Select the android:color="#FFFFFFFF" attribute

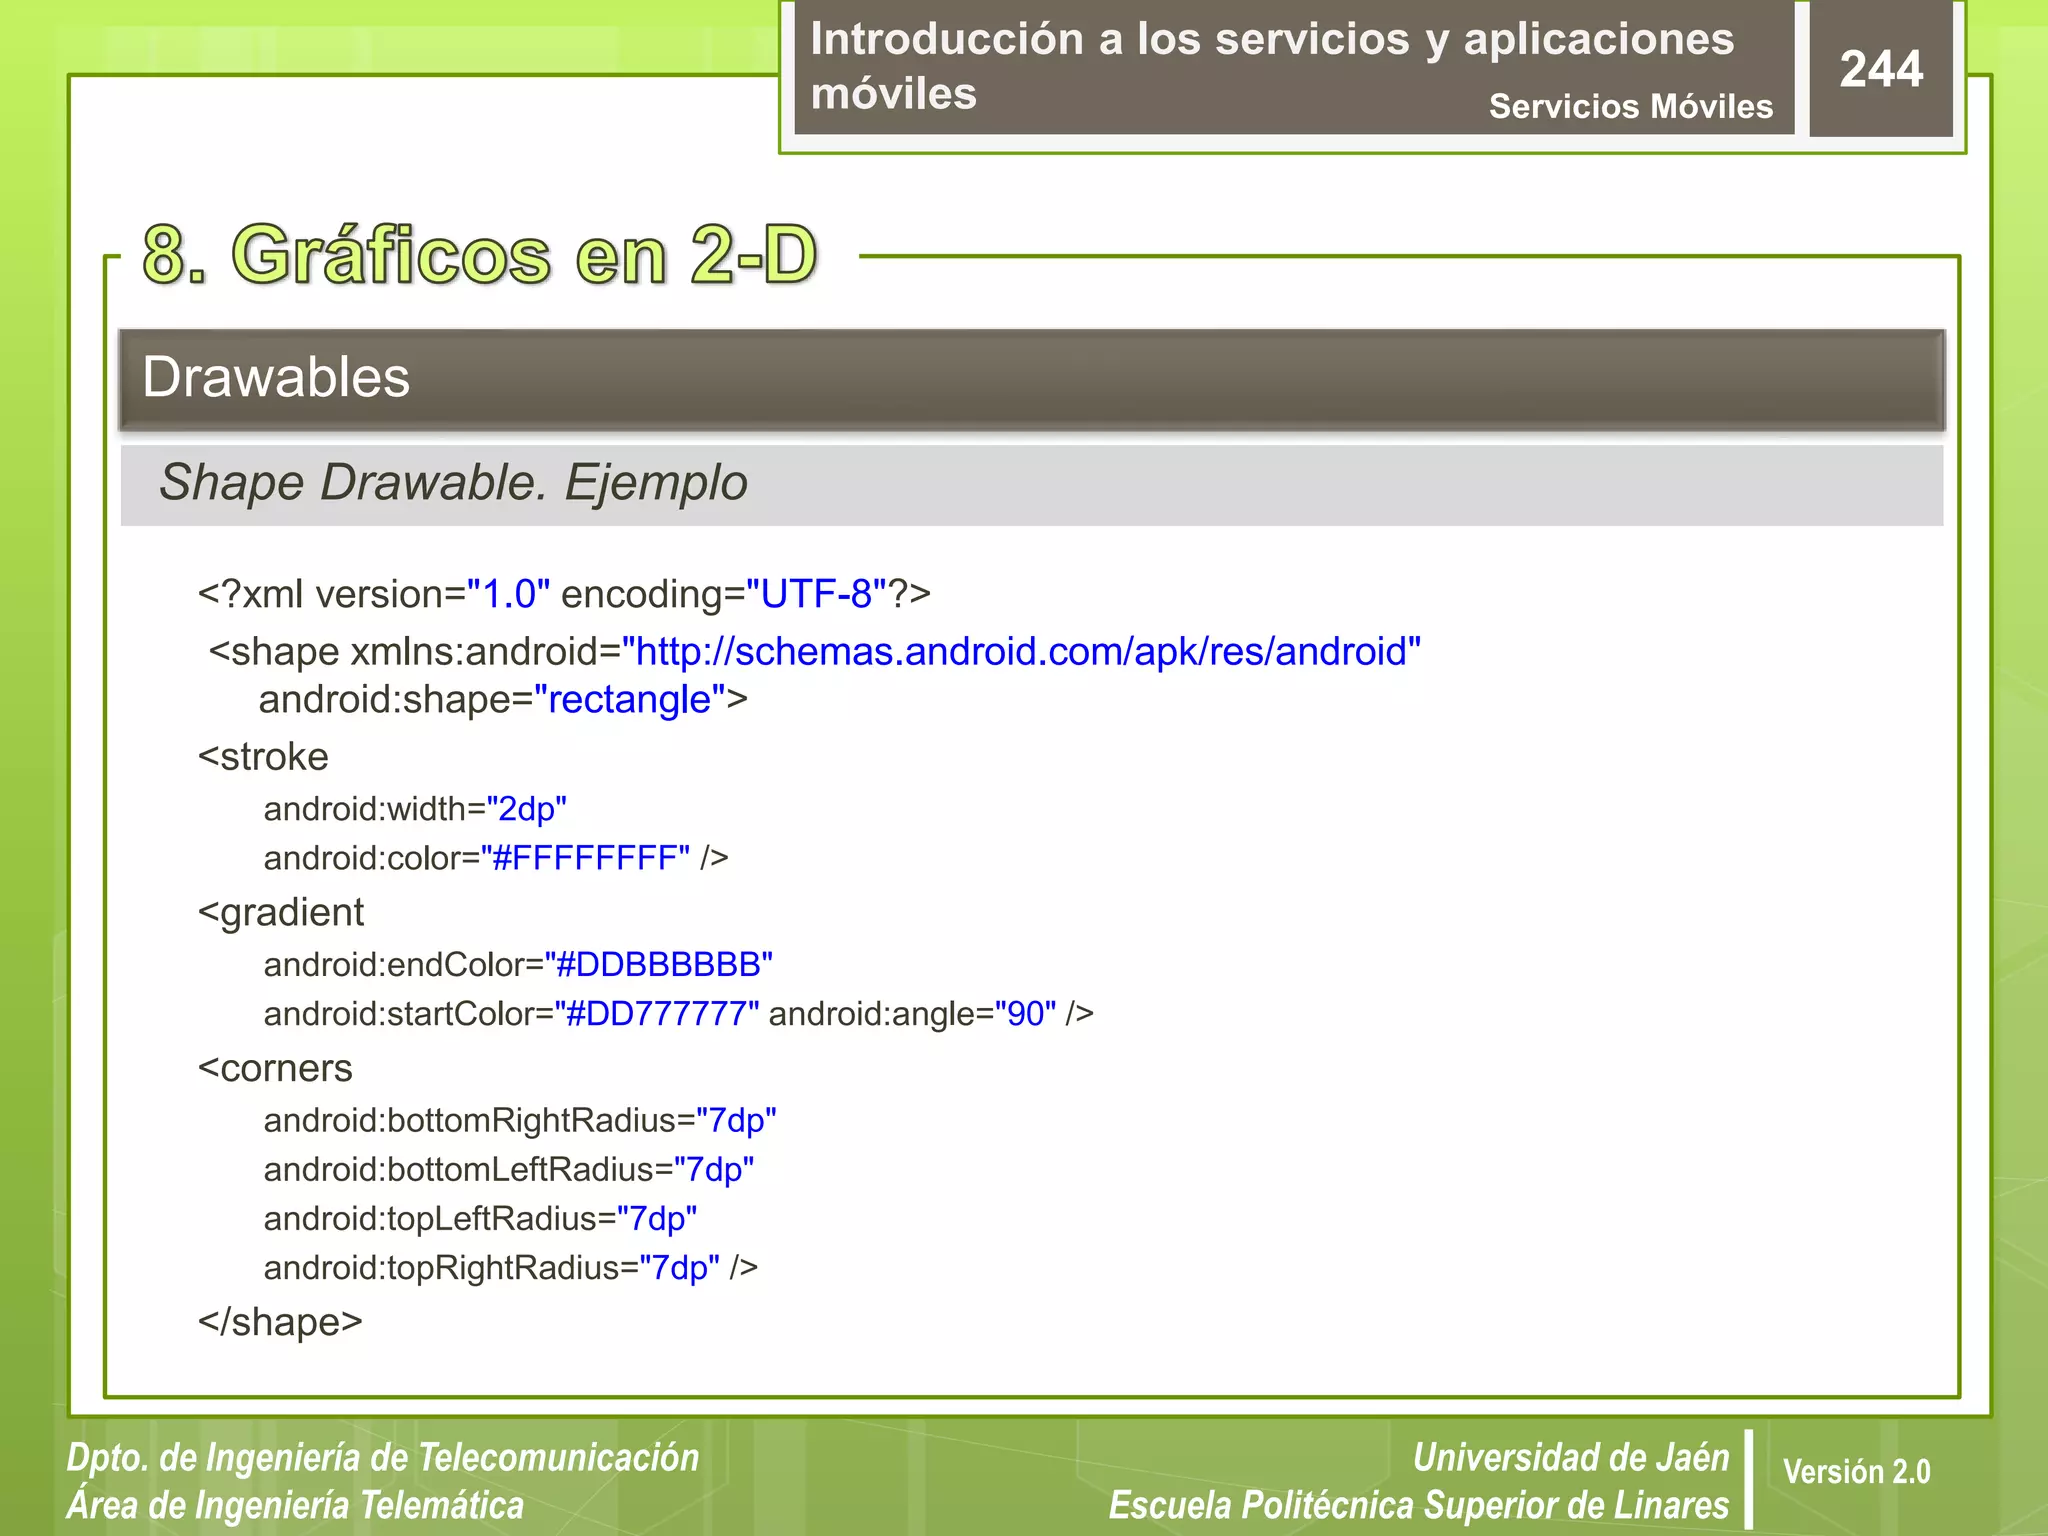click(x=477, y=858)
